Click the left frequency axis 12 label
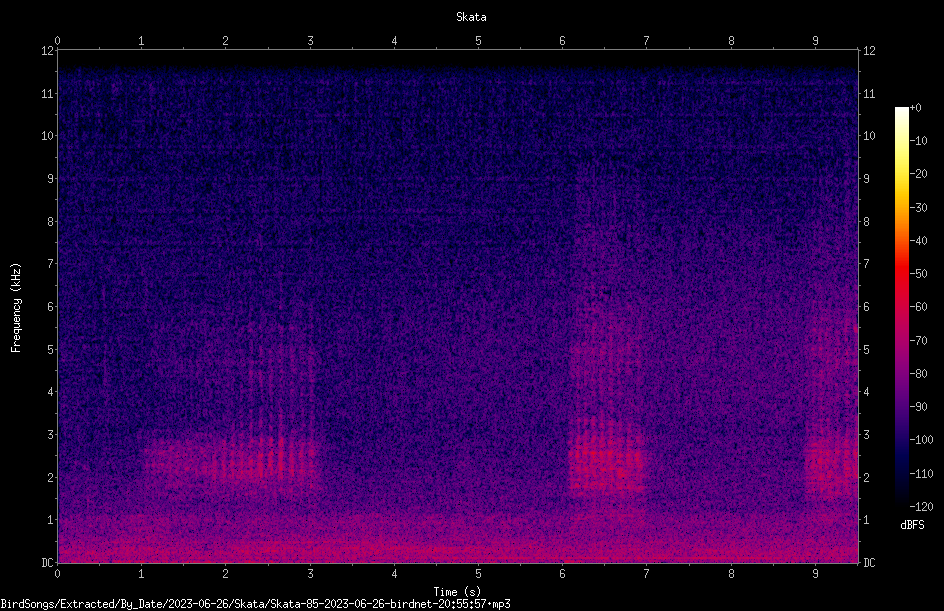Viewport: 944px width, 611px height. [x=47, y=51]
